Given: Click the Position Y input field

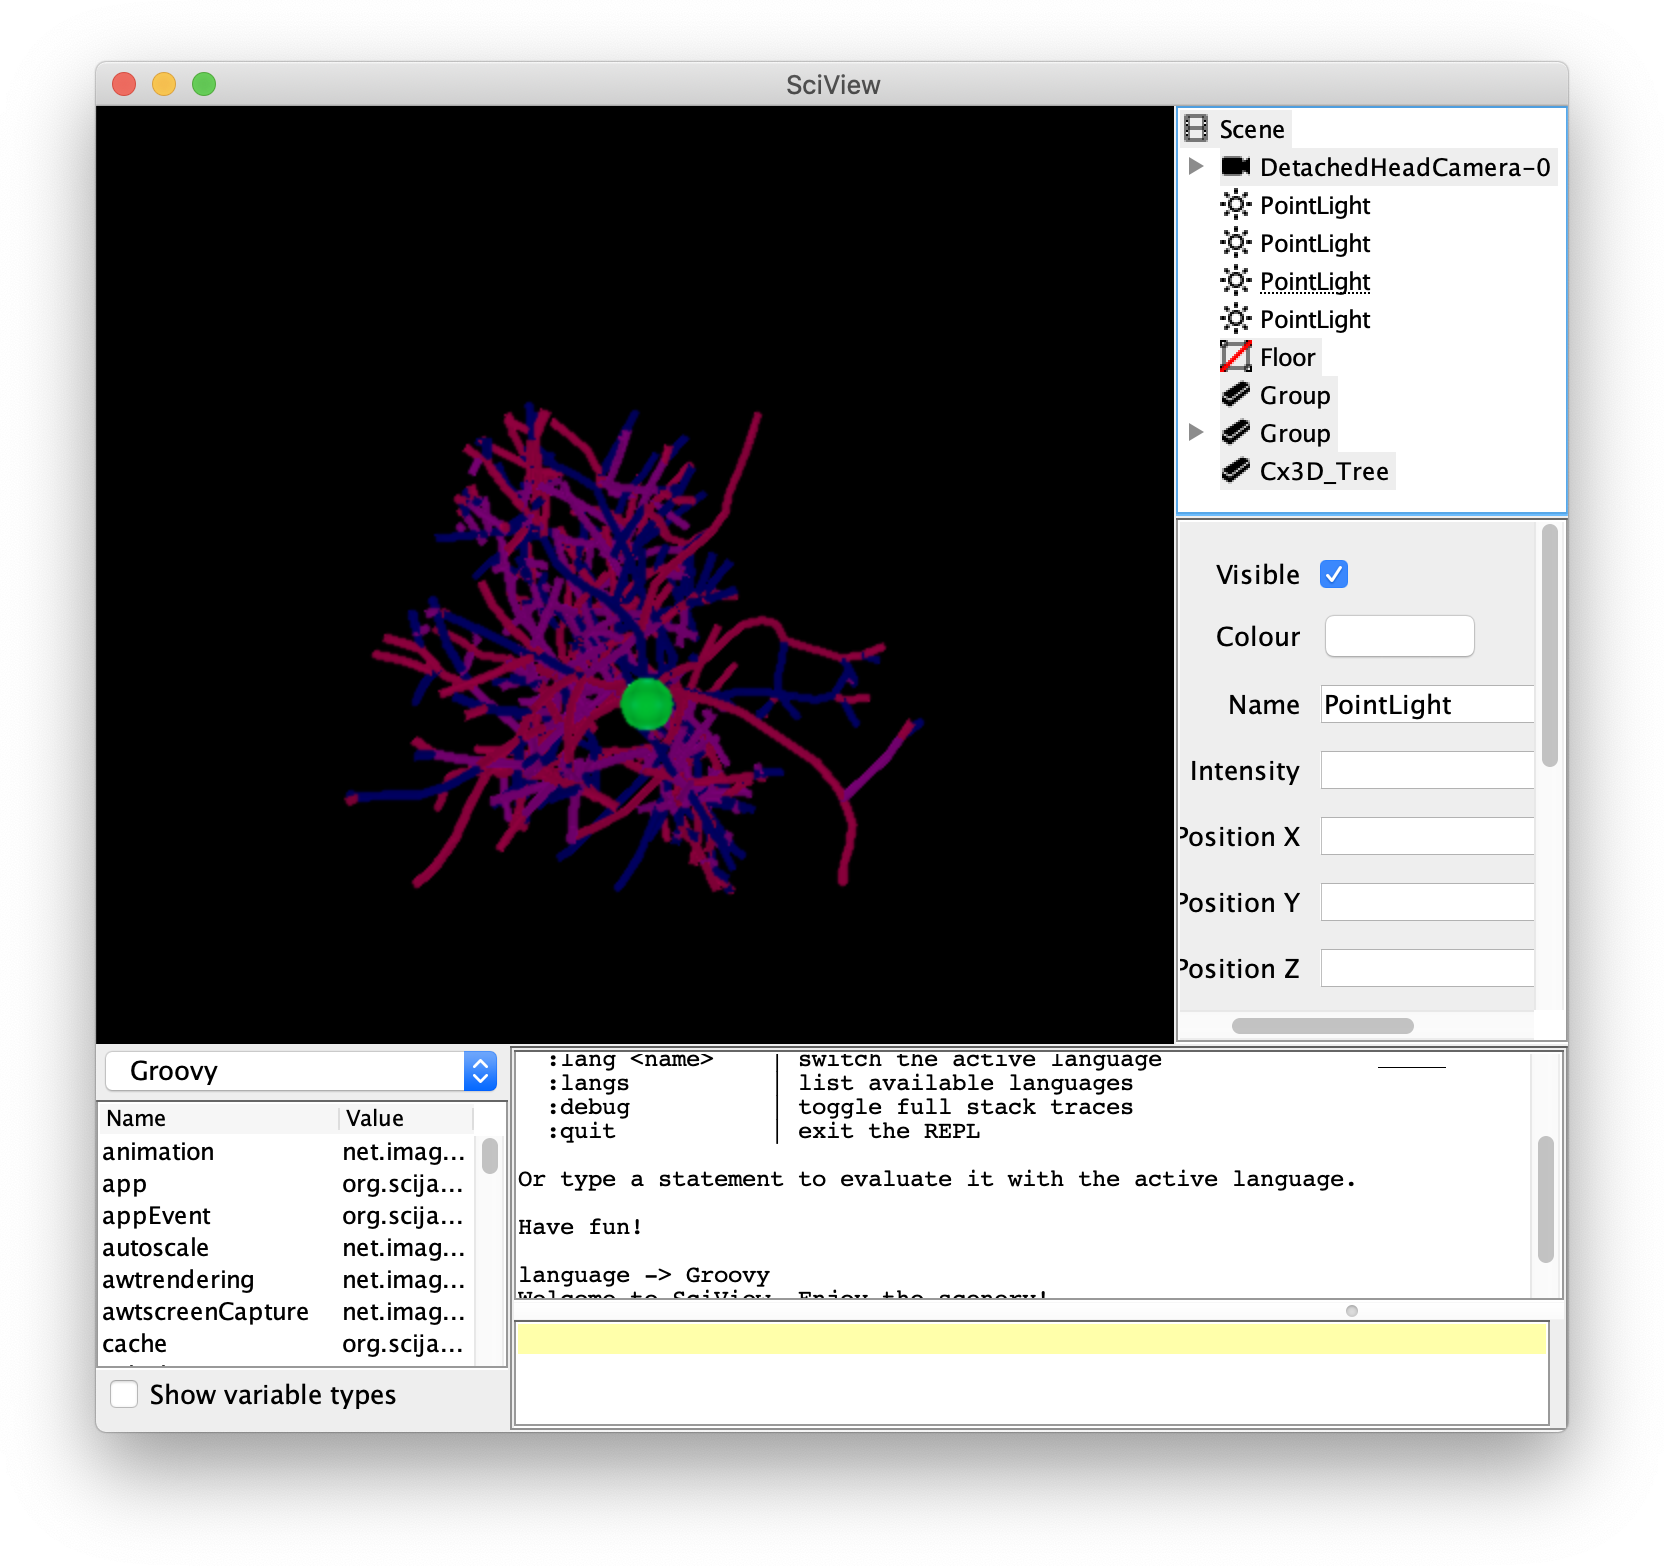Looking at the screenshot, I should 1427,902.
